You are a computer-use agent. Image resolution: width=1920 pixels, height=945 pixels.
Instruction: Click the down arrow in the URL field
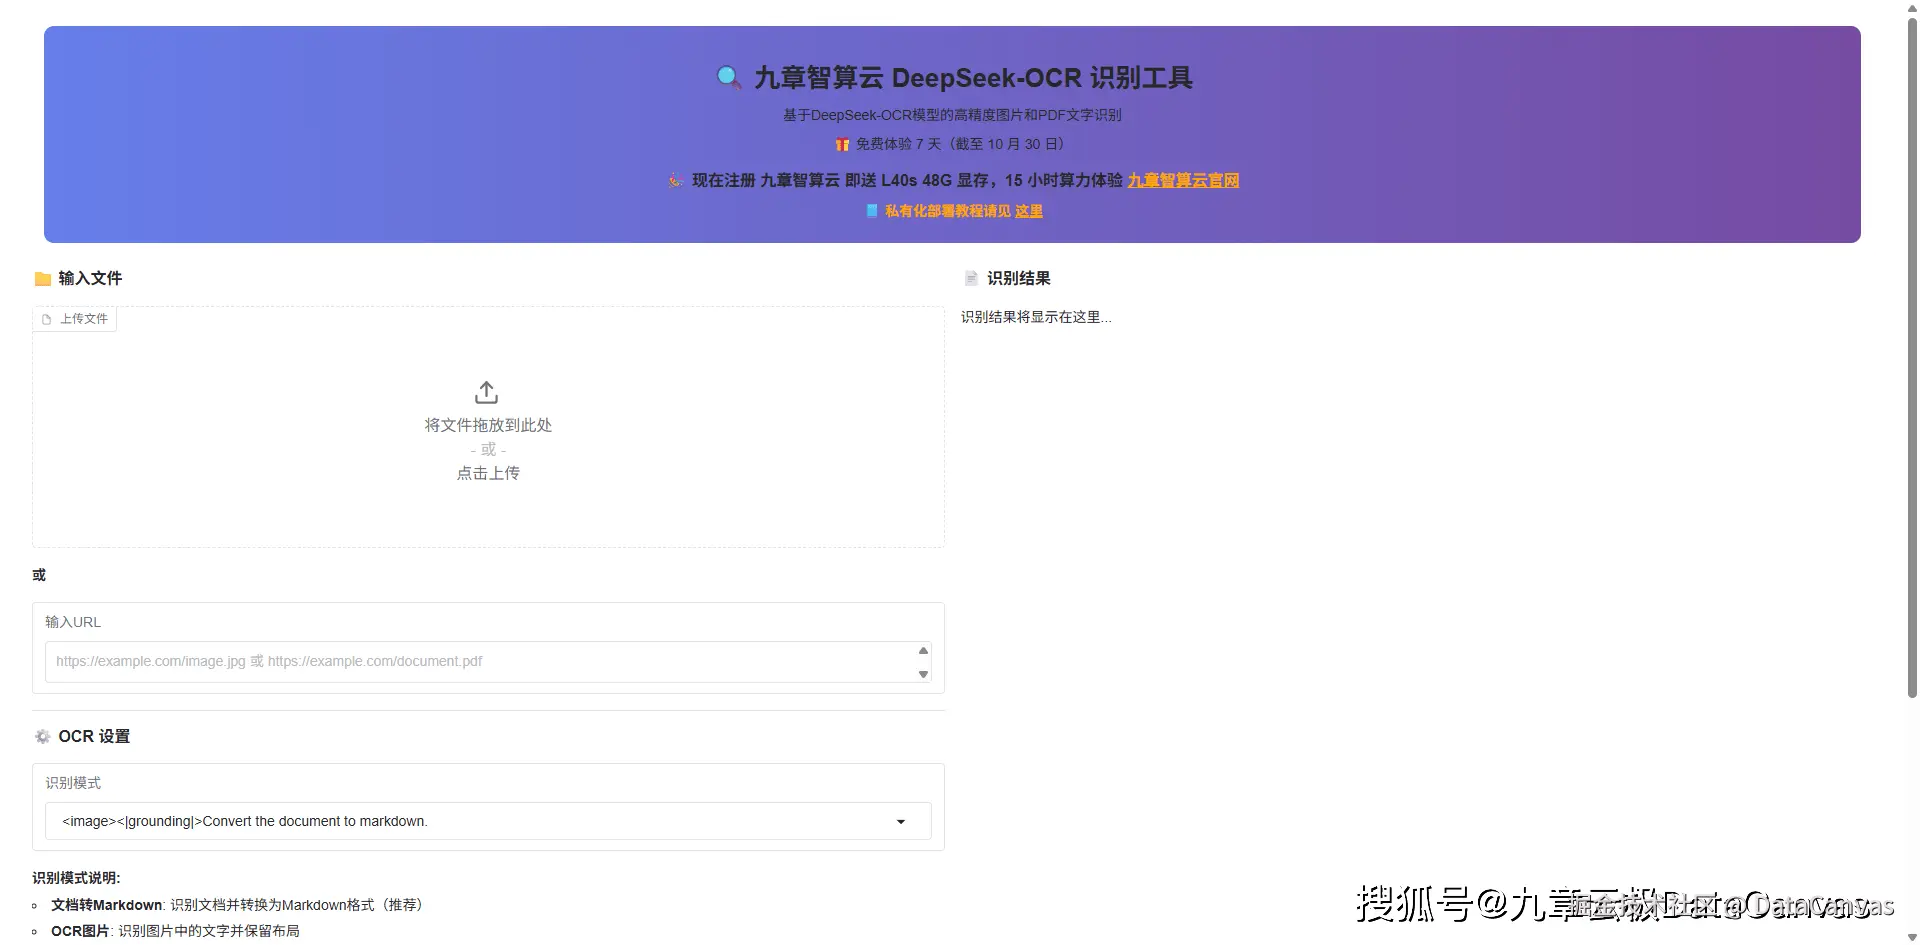pos(923,674)
